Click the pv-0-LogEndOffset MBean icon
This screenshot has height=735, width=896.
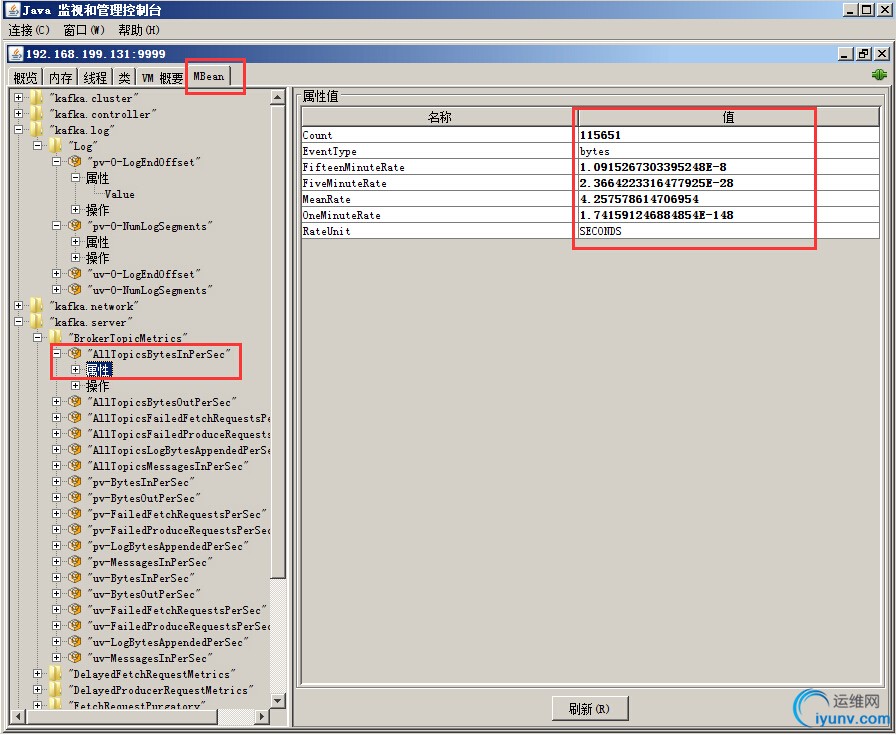point(74,162)
